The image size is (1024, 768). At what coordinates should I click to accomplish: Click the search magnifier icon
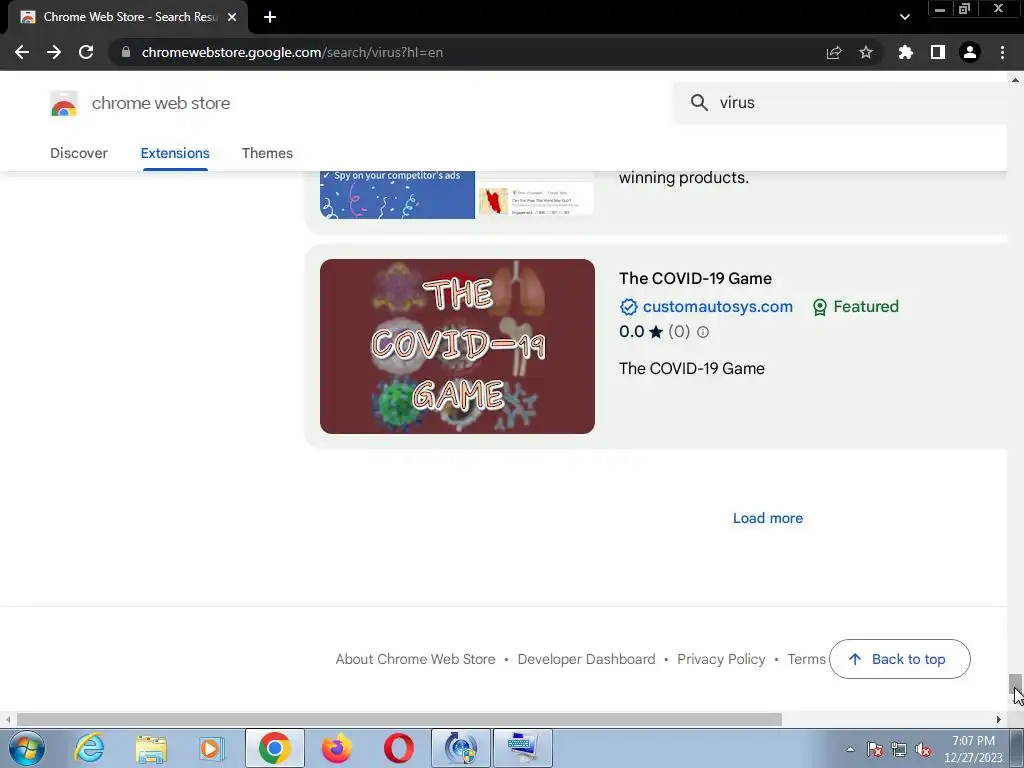click(x=699, y=103)
